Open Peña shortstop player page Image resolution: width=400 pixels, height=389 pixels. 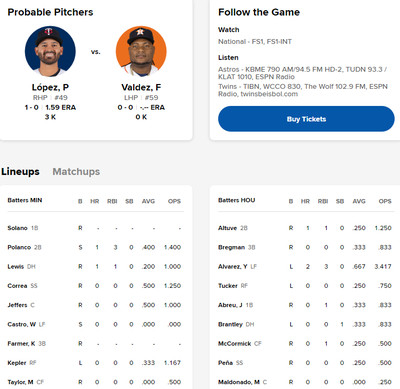click(225, 363)
